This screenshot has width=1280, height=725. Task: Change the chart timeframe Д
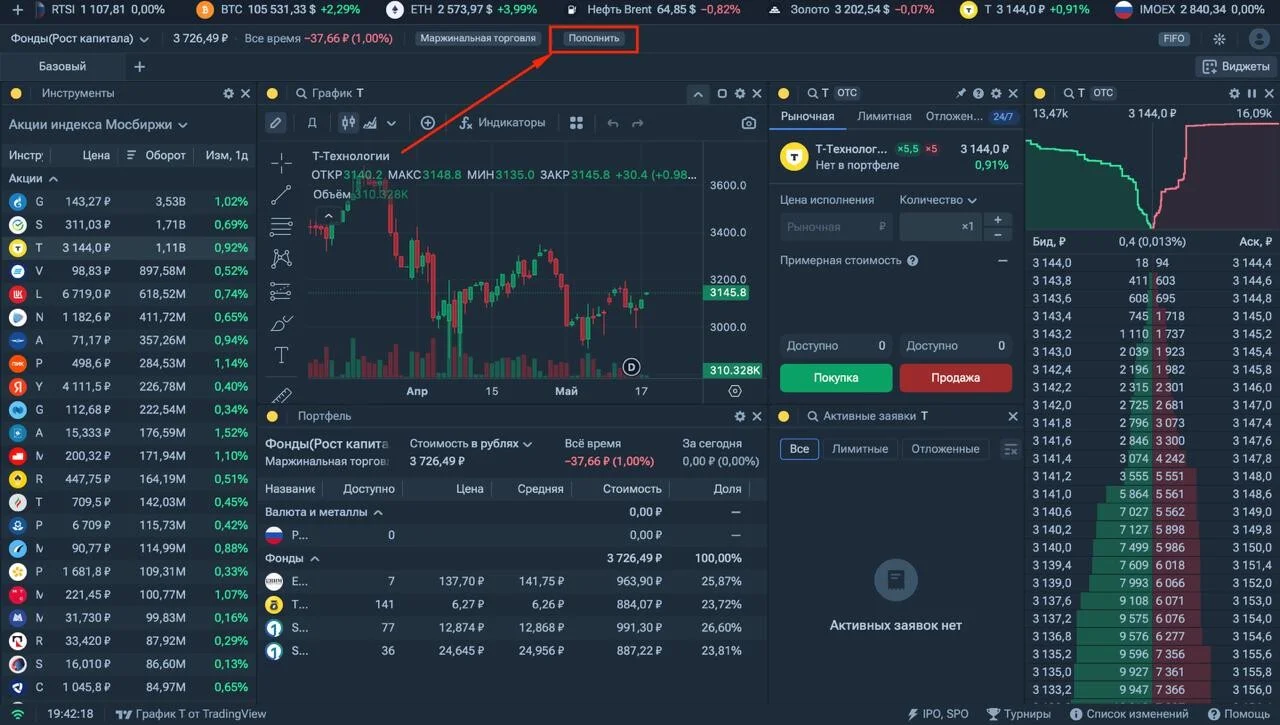pos(312,123)
